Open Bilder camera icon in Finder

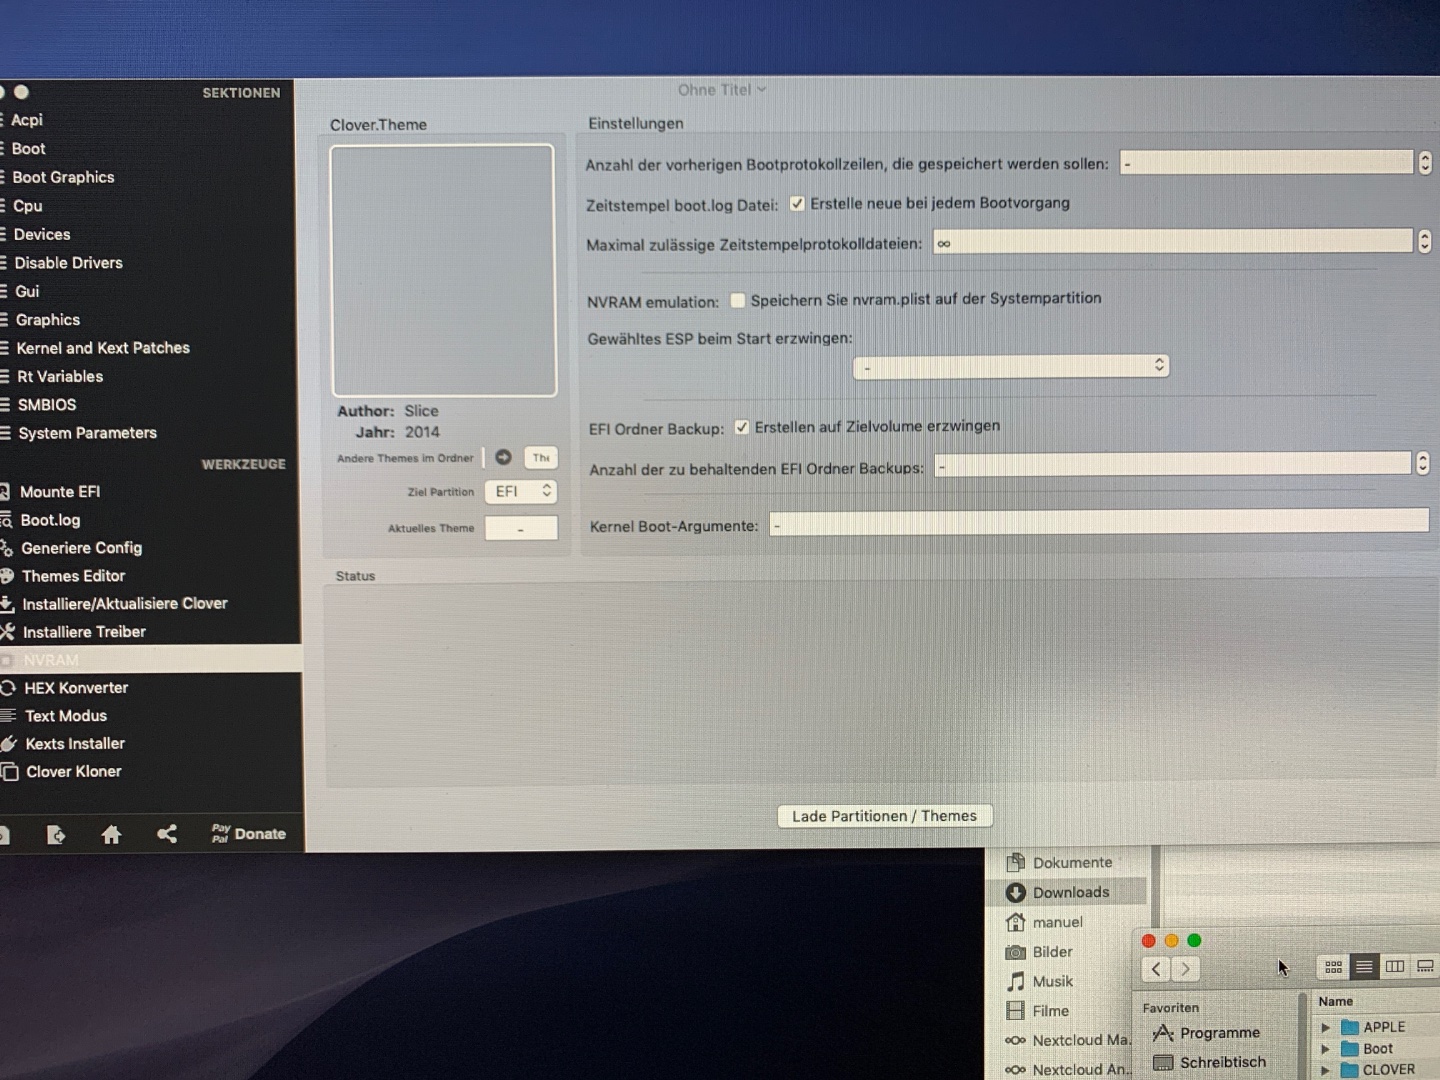[1016, 952]
